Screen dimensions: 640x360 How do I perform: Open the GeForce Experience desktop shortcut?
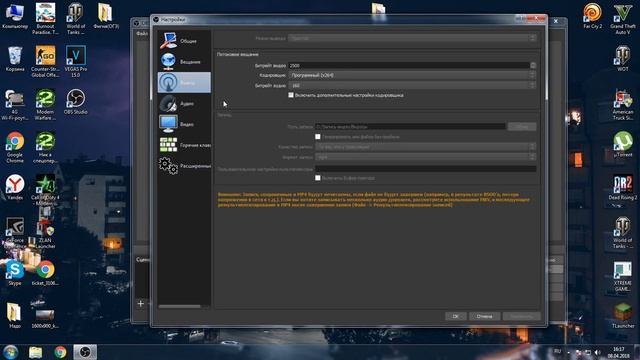[15, 233]
